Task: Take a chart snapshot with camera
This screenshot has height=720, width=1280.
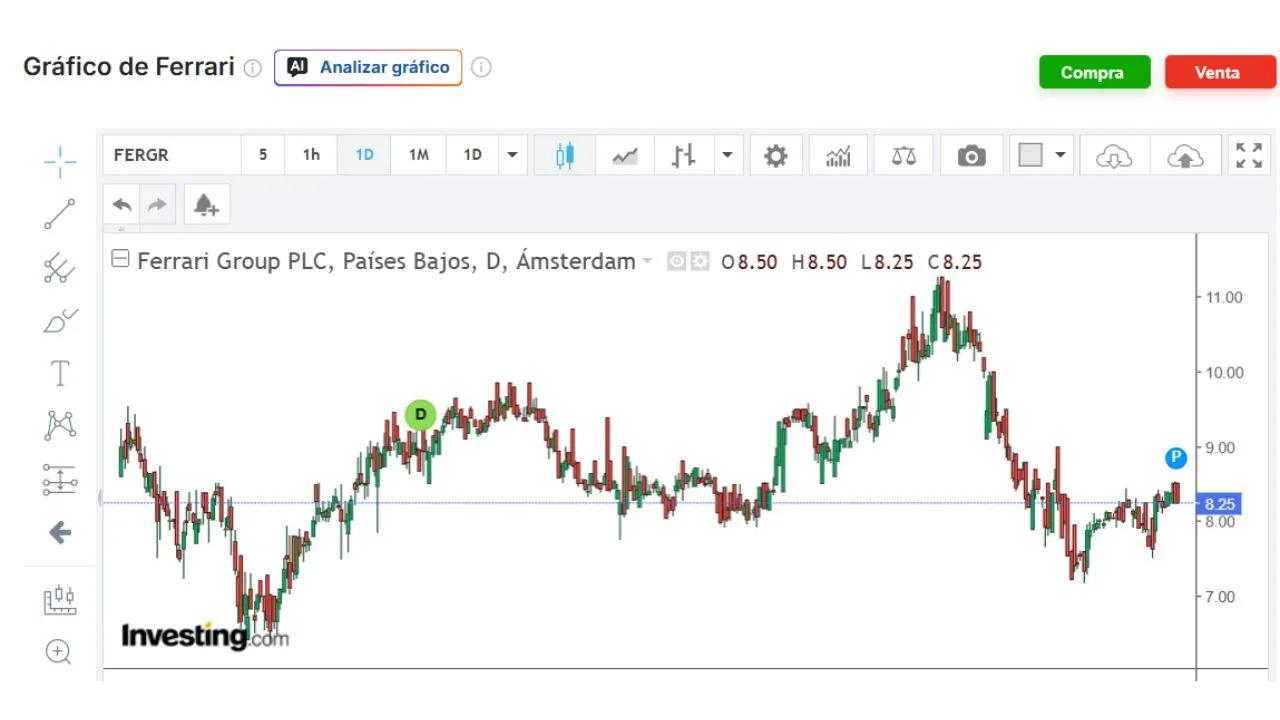Action: pyautogui.click(x=971, y=155)
